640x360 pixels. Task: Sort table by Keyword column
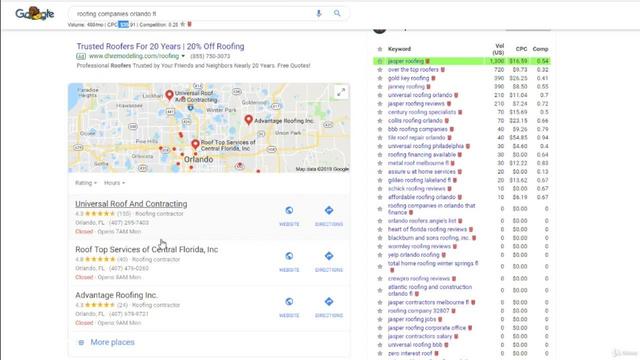(399, 49)
